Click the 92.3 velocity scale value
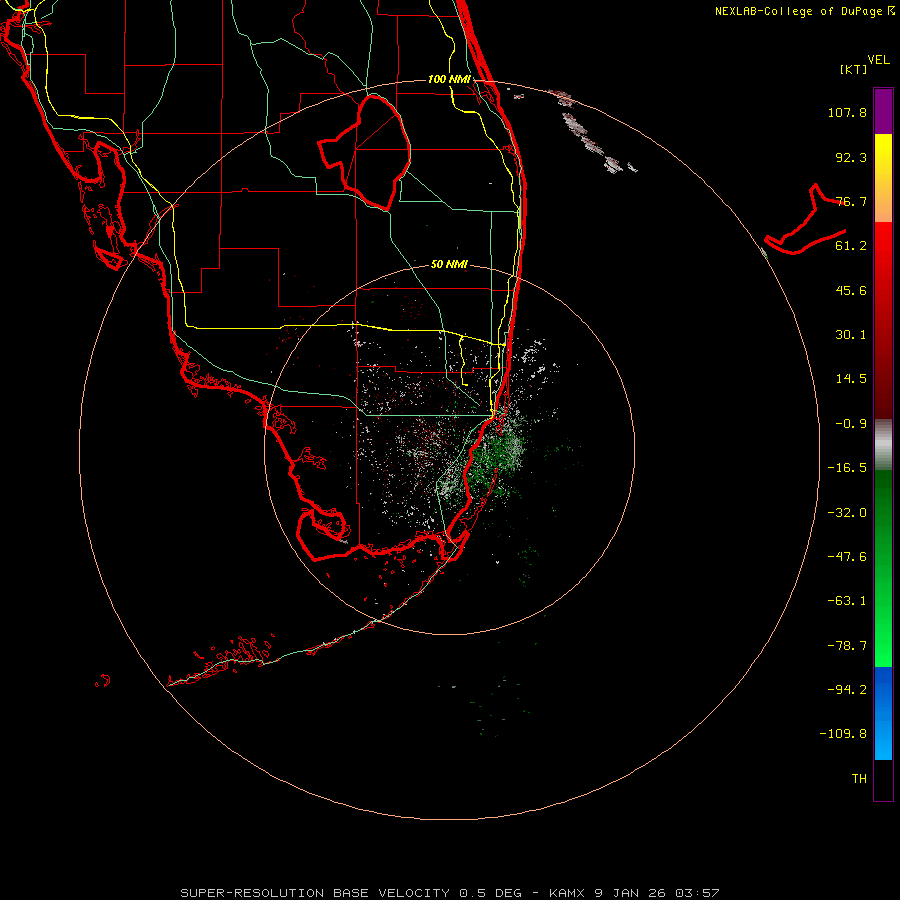The height and width of the screenshot is (900, 900). tap(851, 157)
